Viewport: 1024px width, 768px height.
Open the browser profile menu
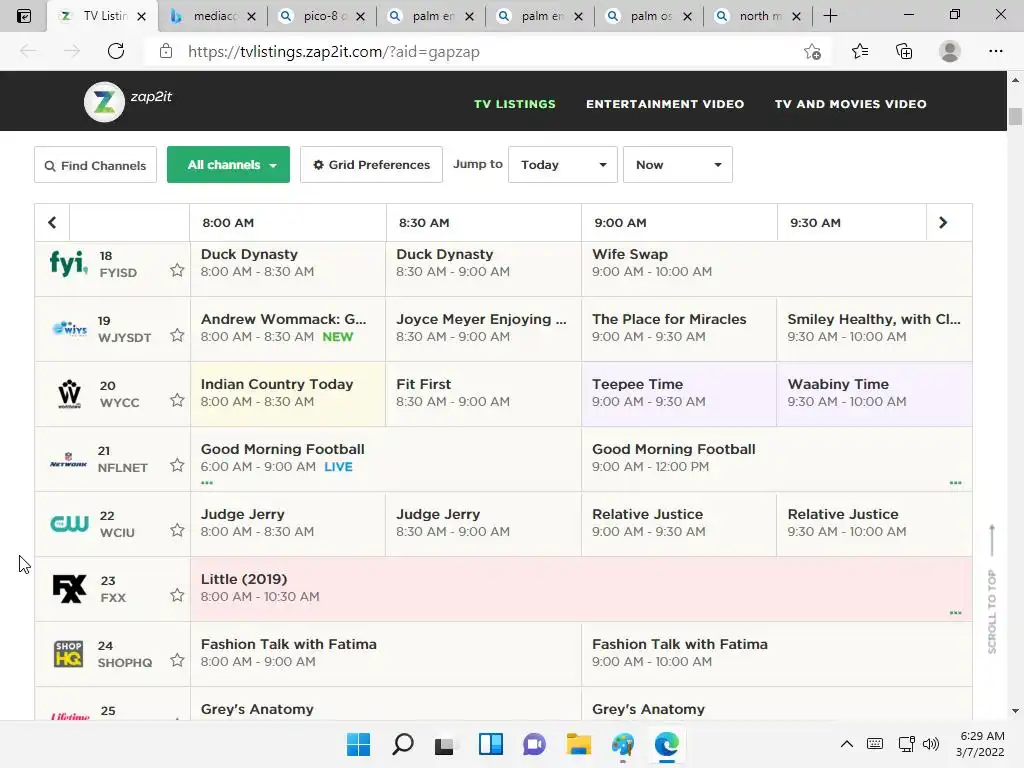click(x=950, y=52)
